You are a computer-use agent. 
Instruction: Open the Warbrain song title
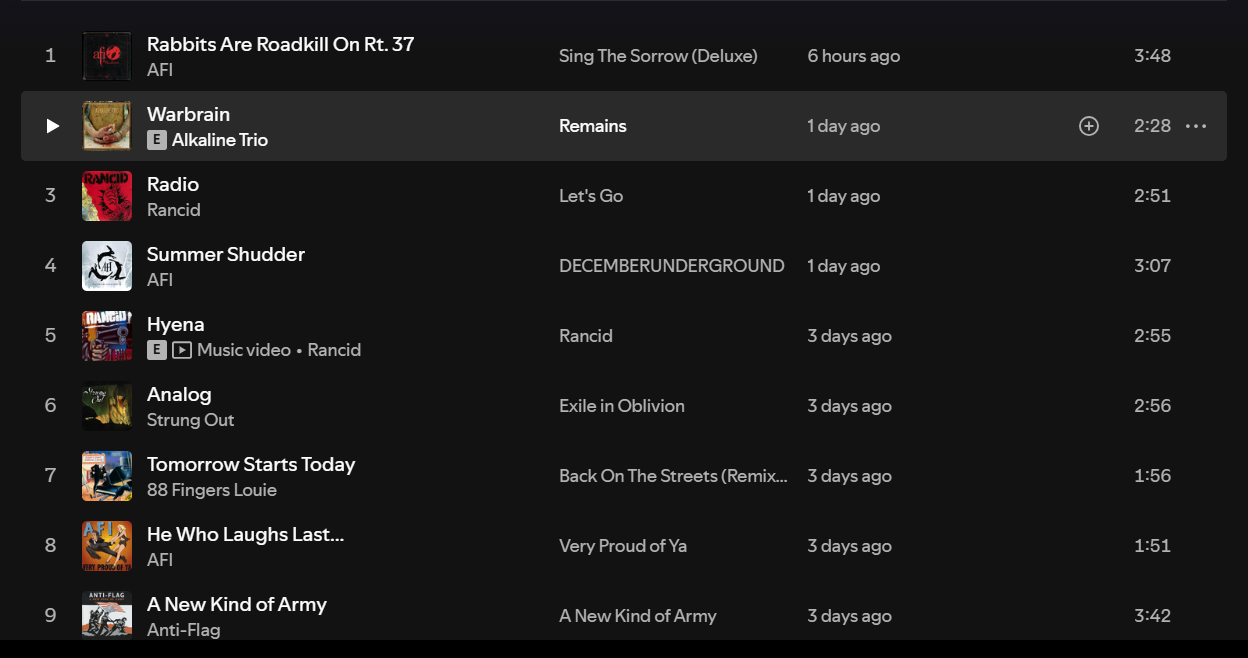188,114
